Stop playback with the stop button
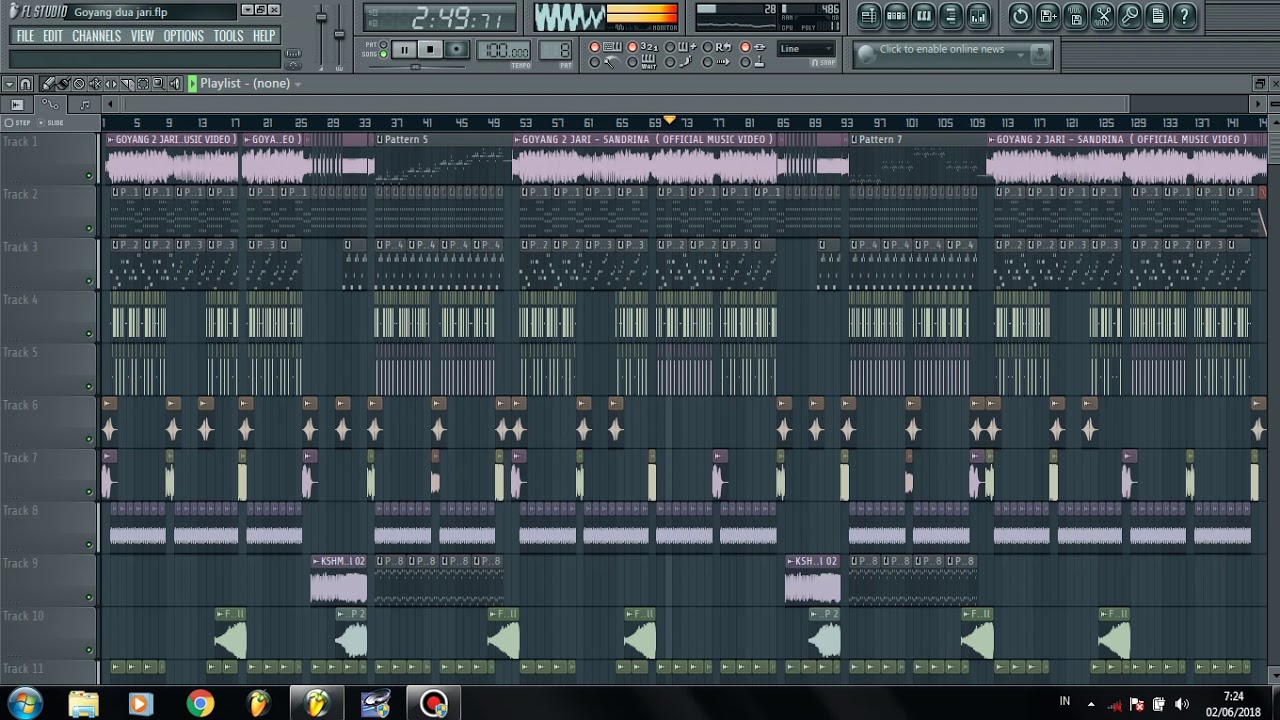This screenshot has height=720, width=1280. coord(430,49)
